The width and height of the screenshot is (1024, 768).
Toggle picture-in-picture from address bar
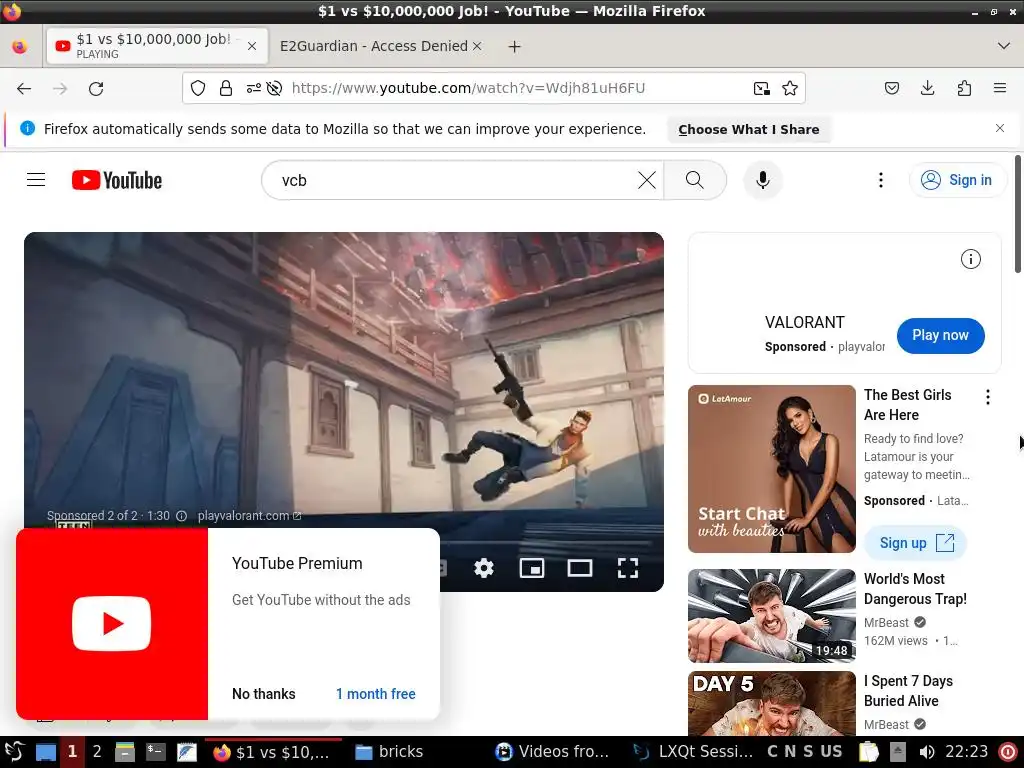coord(761,88)
